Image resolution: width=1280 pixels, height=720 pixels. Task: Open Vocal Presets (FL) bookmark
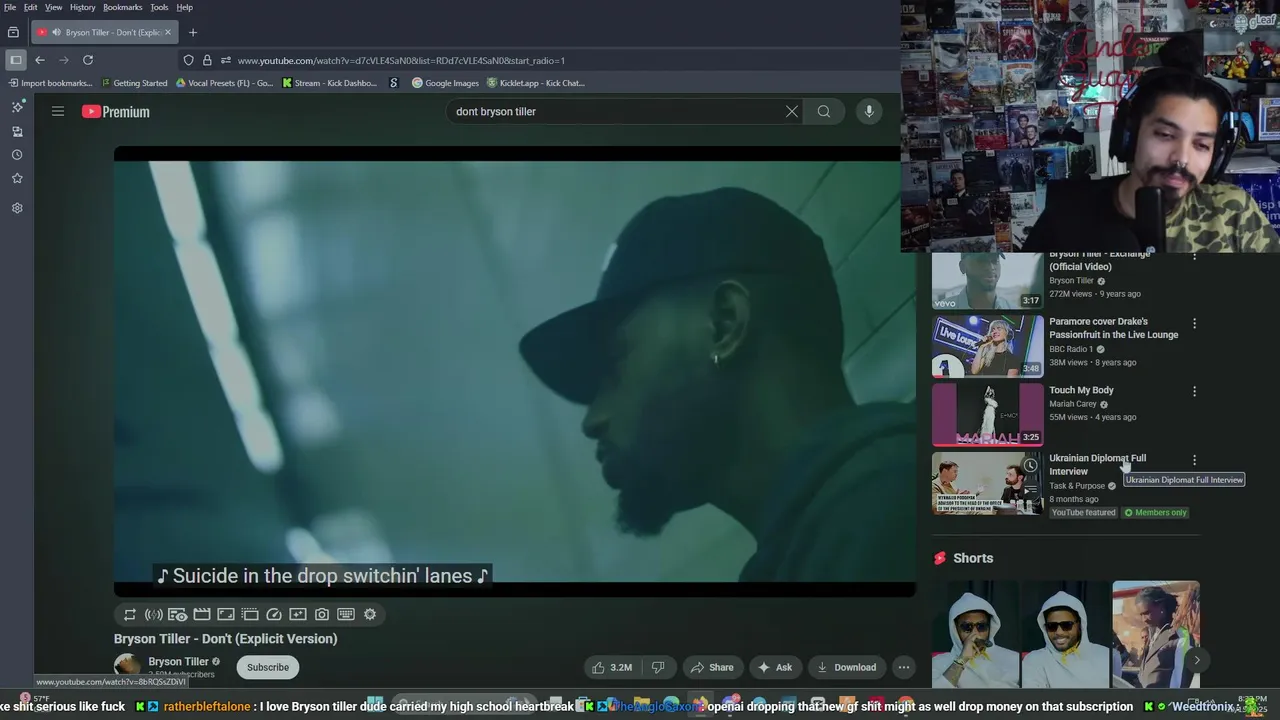pyautogui.click(x=224, y=83)
